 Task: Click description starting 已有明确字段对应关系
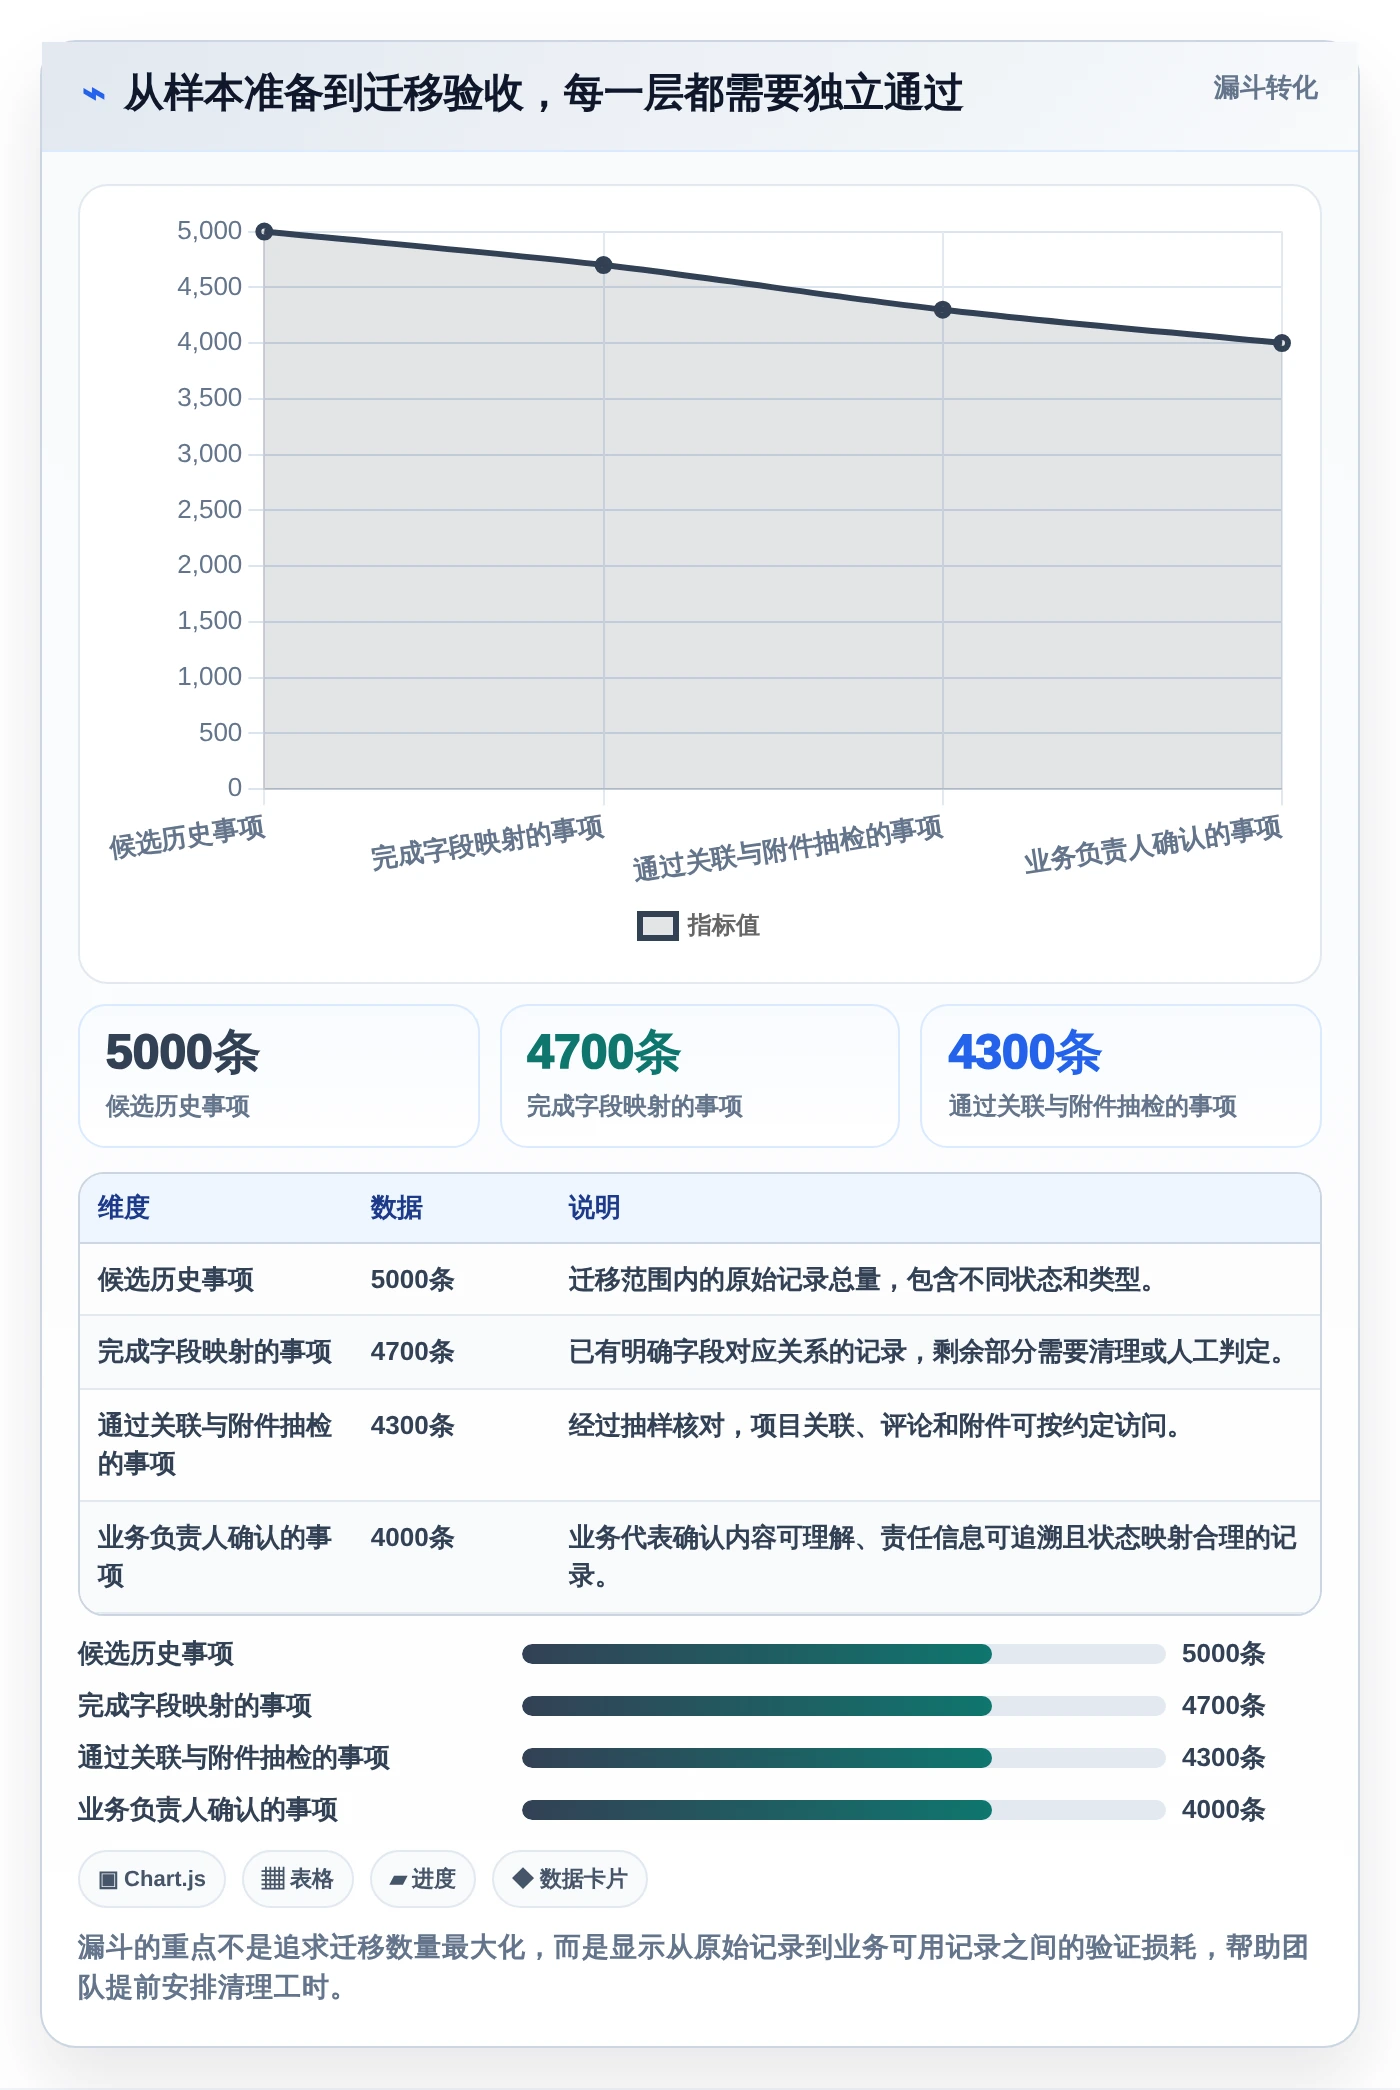(929, 1351)
